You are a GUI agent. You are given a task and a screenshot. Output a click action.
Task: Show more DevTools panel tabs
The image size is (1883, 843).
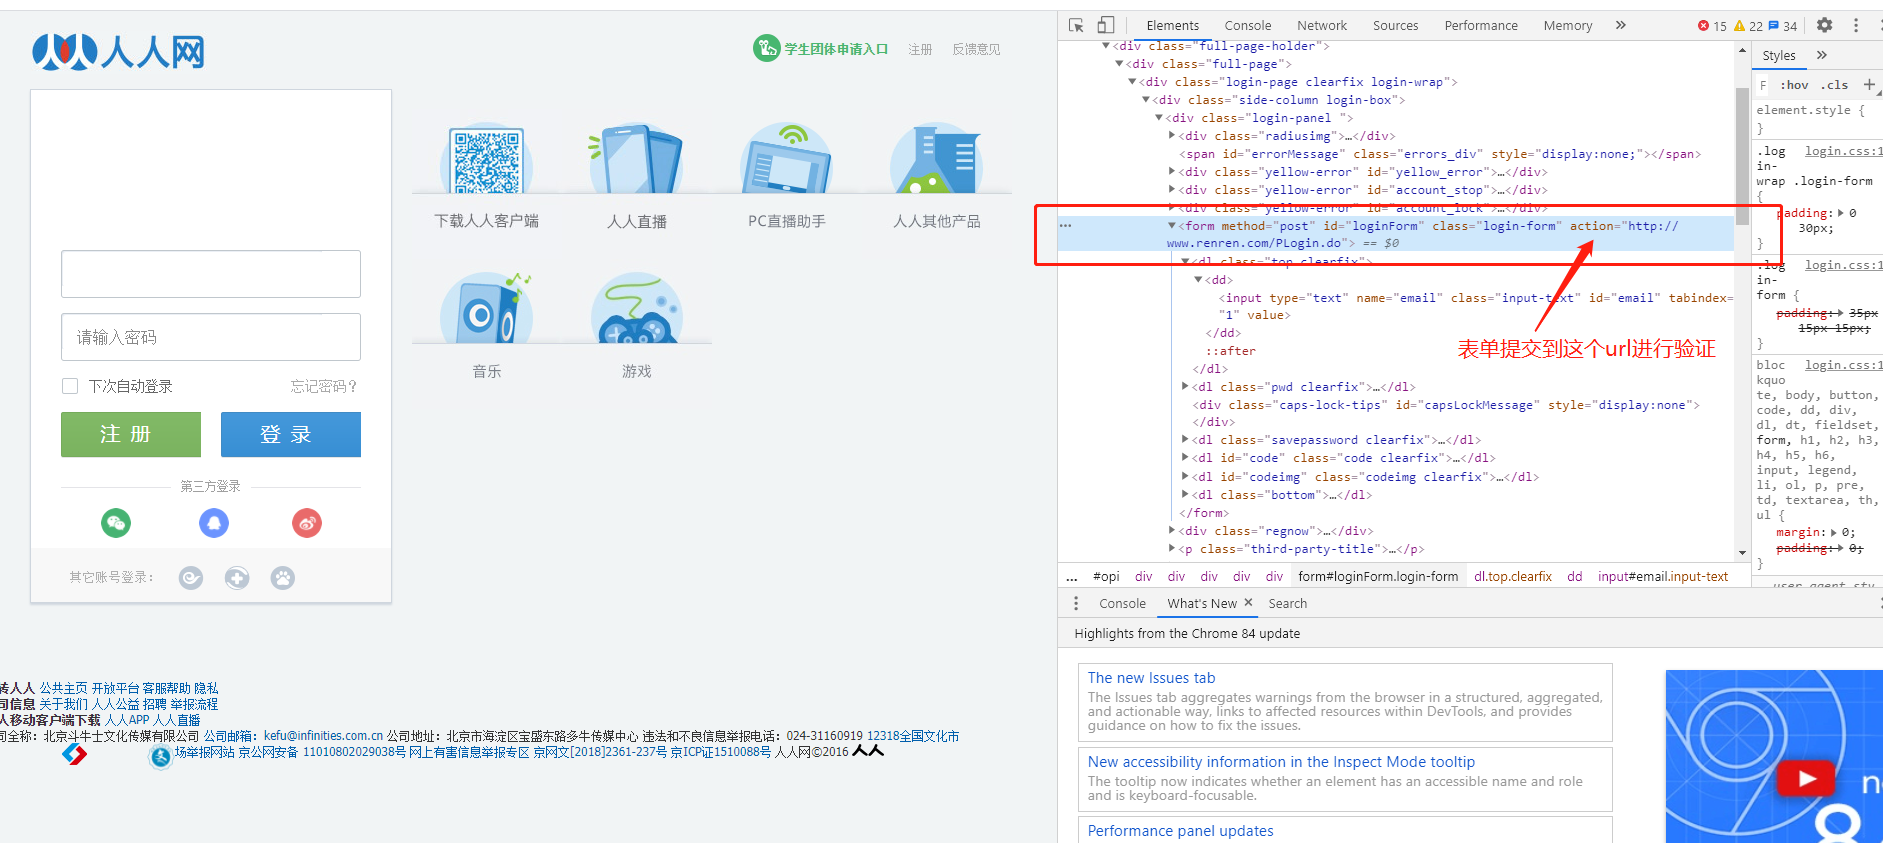point(1621,25)
